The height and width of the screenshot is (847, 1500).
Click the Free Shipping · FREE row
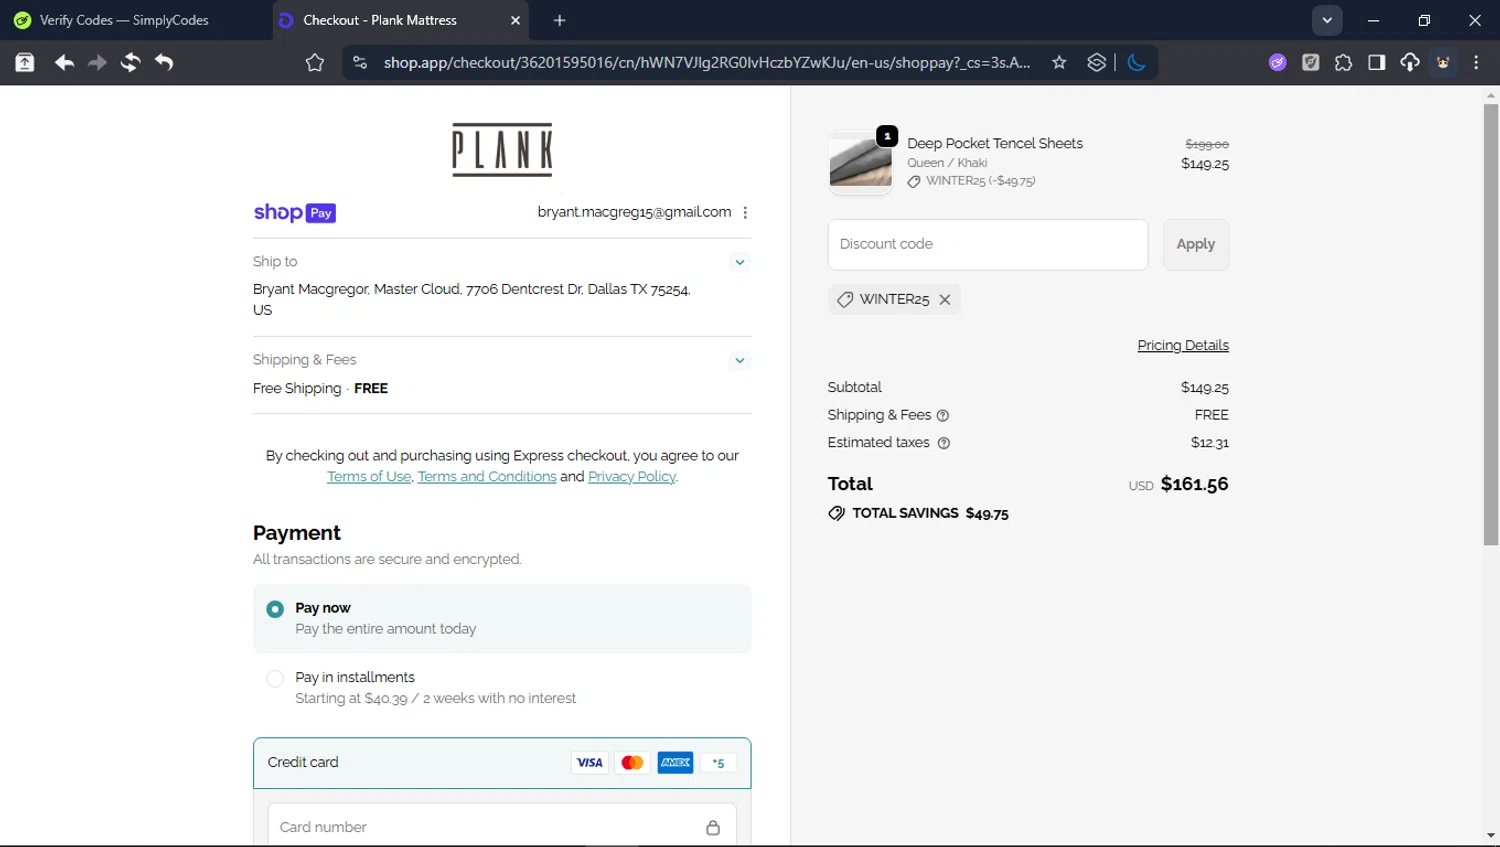pyautogui.click(x=320, y=388)
